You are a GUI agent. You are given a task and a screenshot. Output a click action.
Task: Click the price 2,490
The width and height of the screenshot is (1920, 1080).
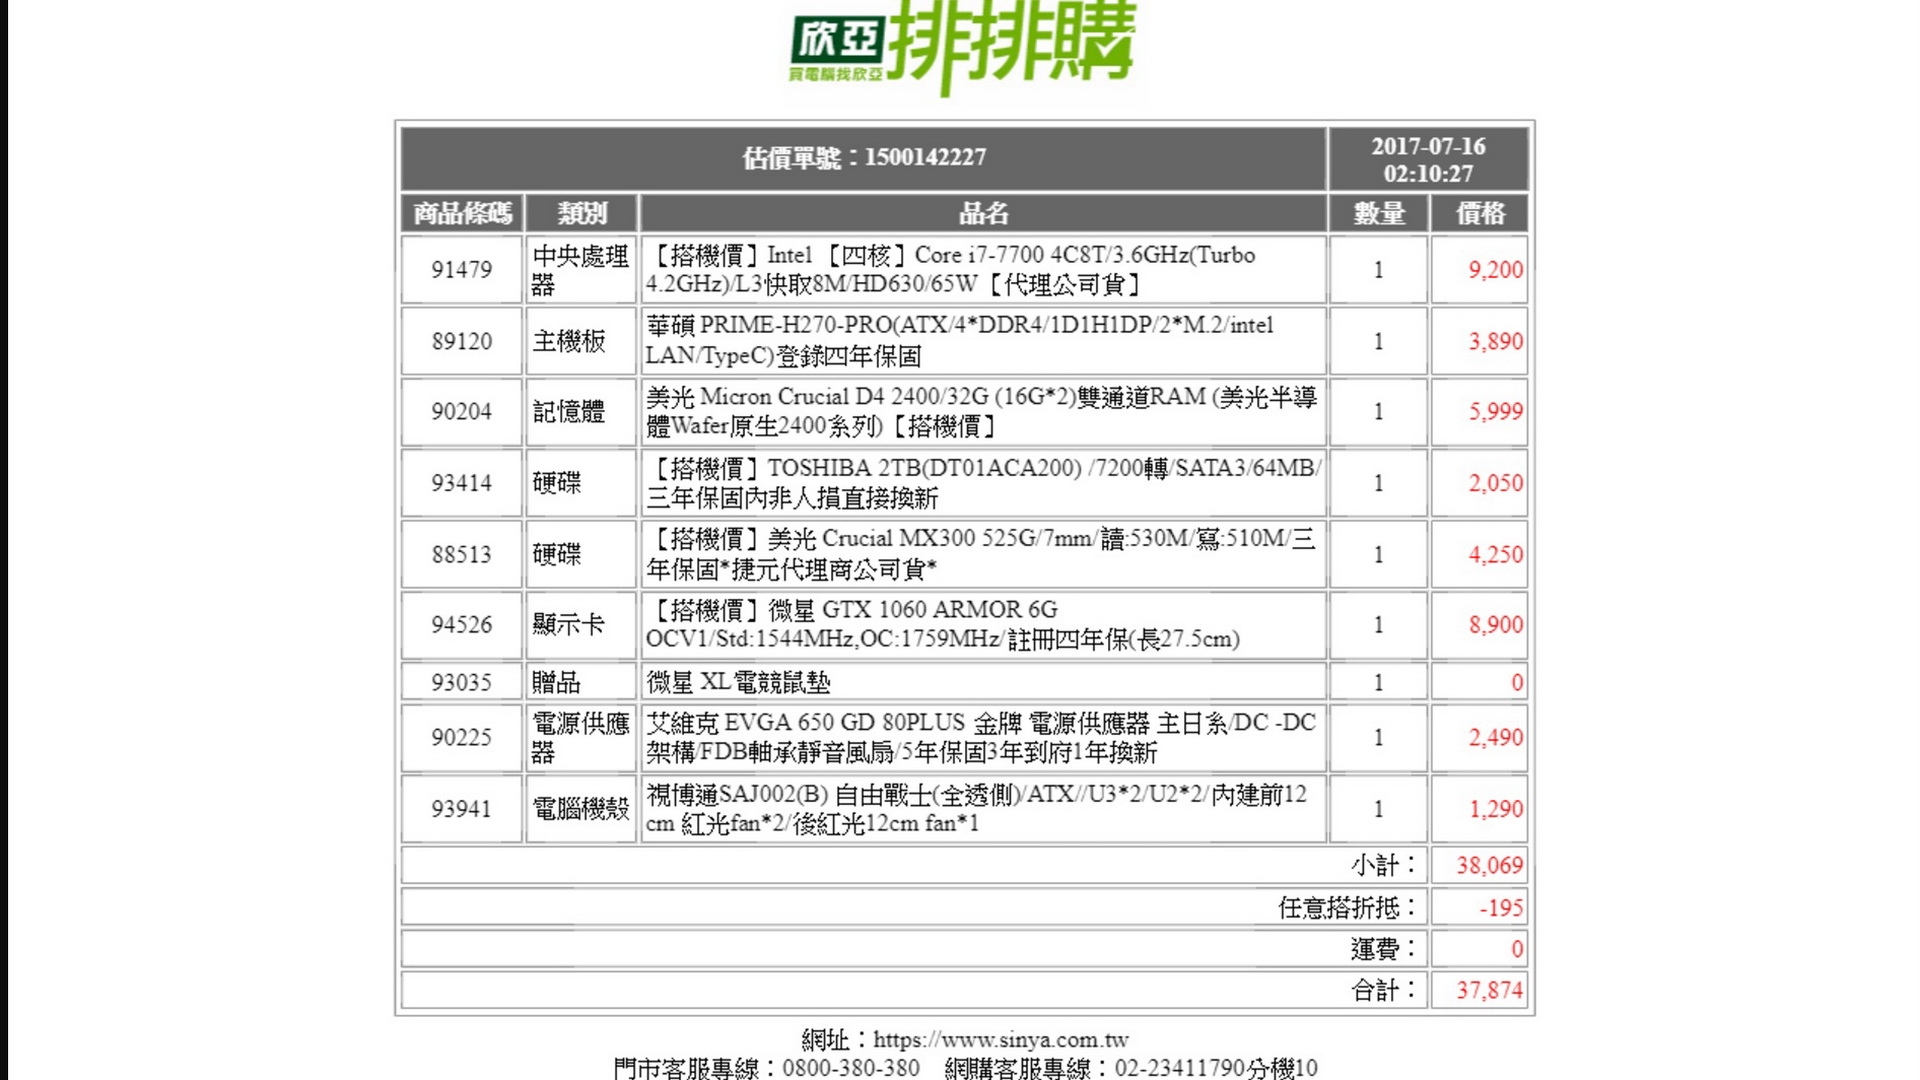click(1495, 738)
